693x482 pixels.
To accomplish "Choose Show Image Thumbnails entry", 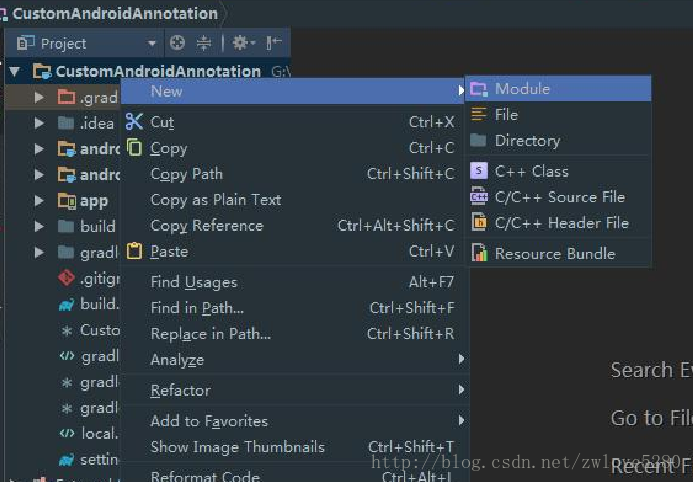I will tap(293, 447).
